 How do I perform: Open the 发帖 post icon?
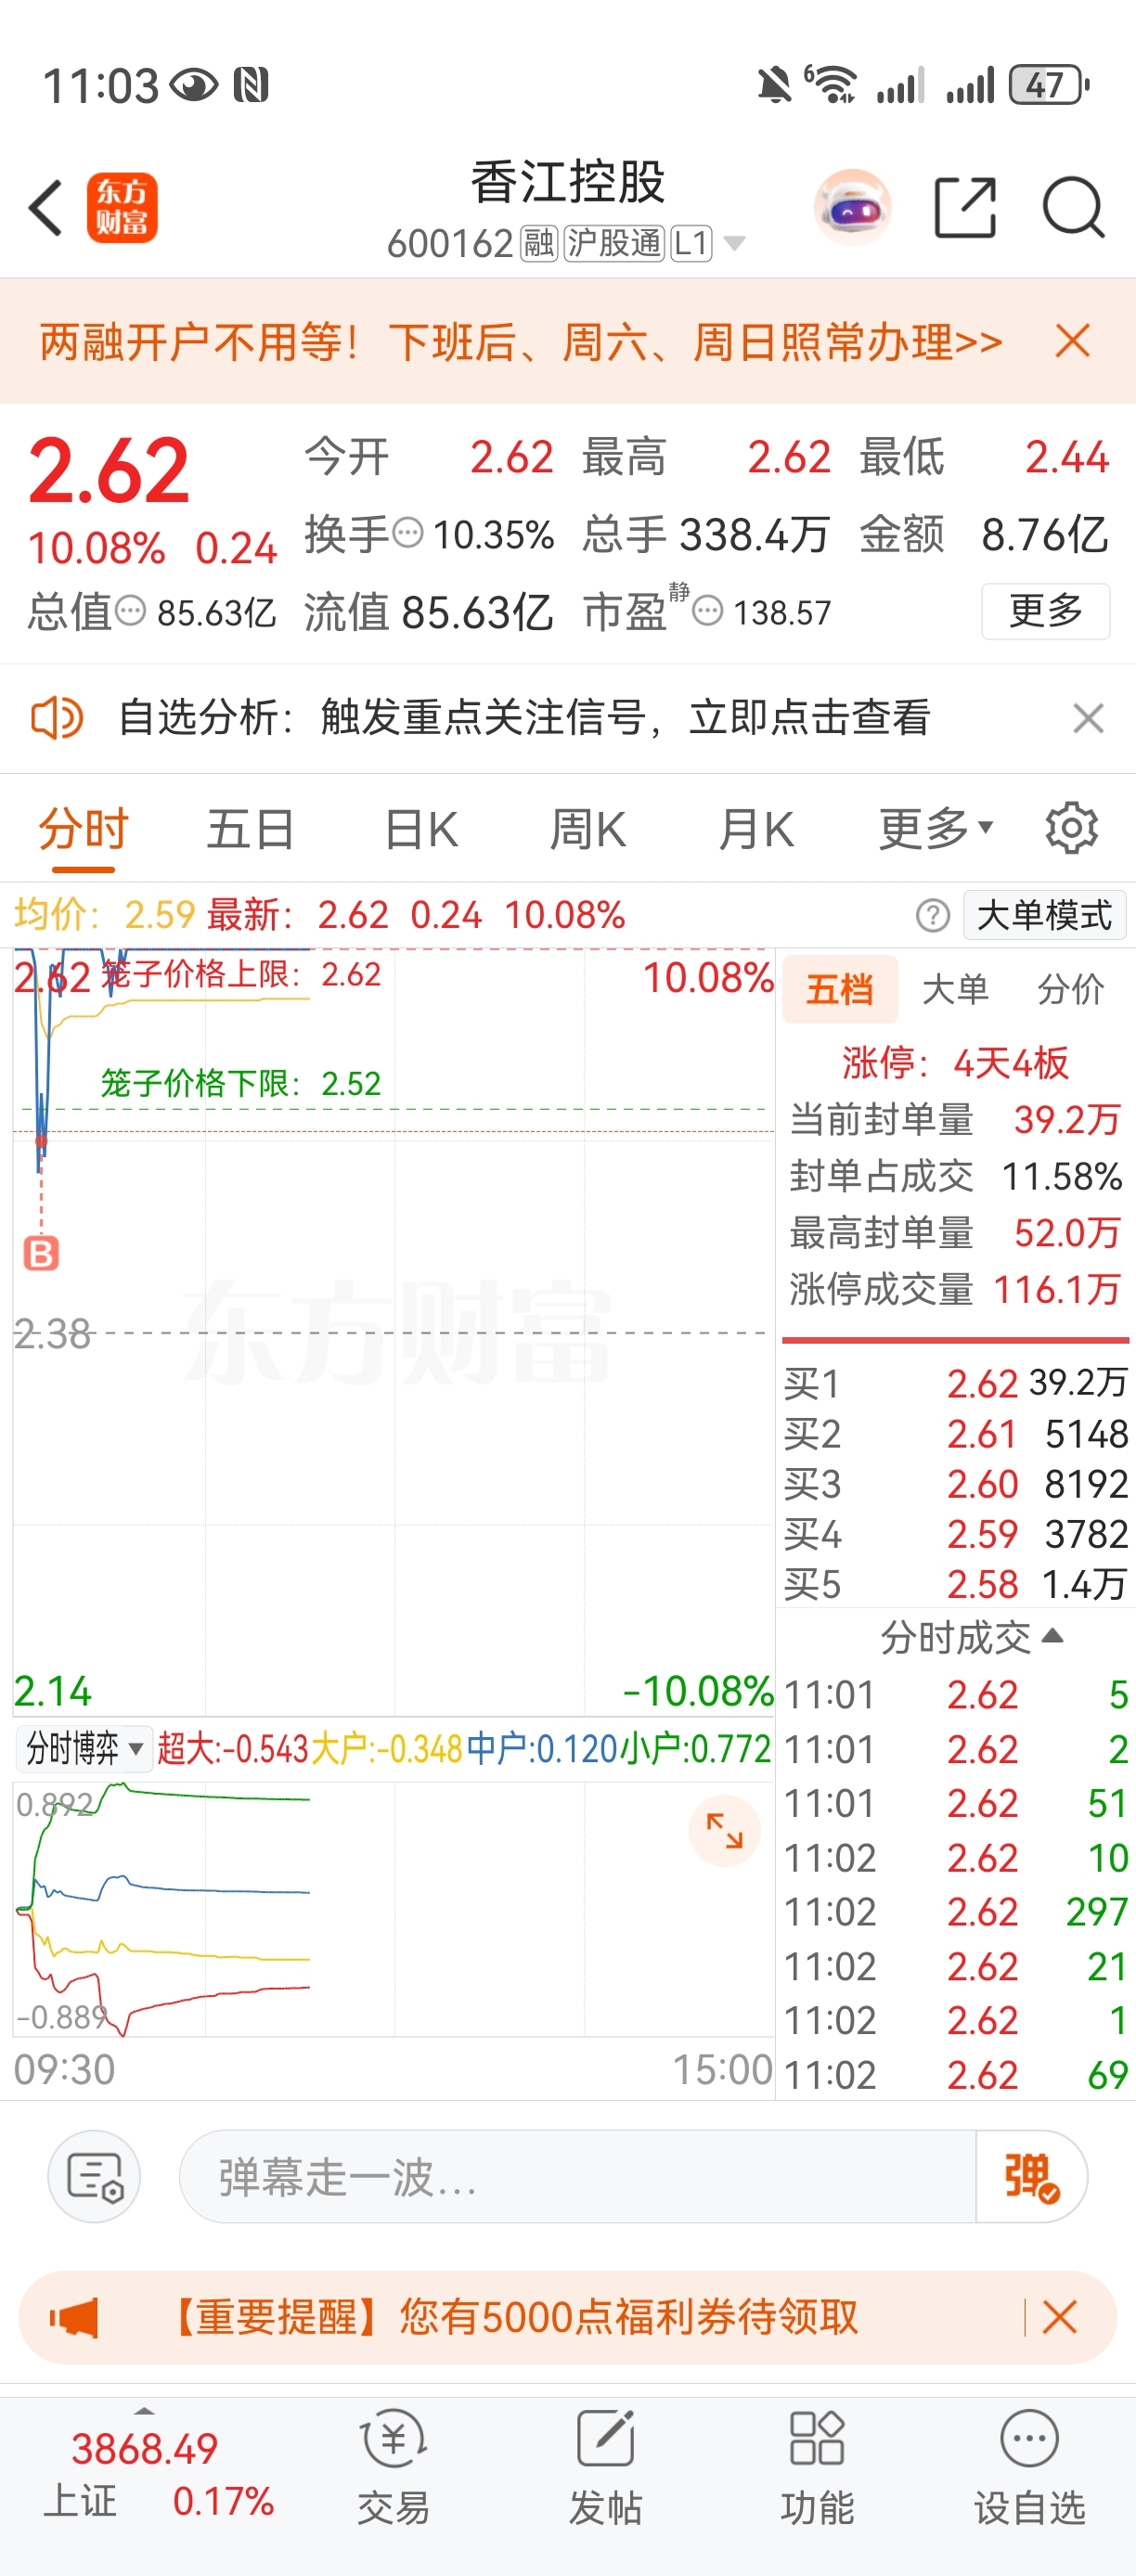tap(606, 2470)
